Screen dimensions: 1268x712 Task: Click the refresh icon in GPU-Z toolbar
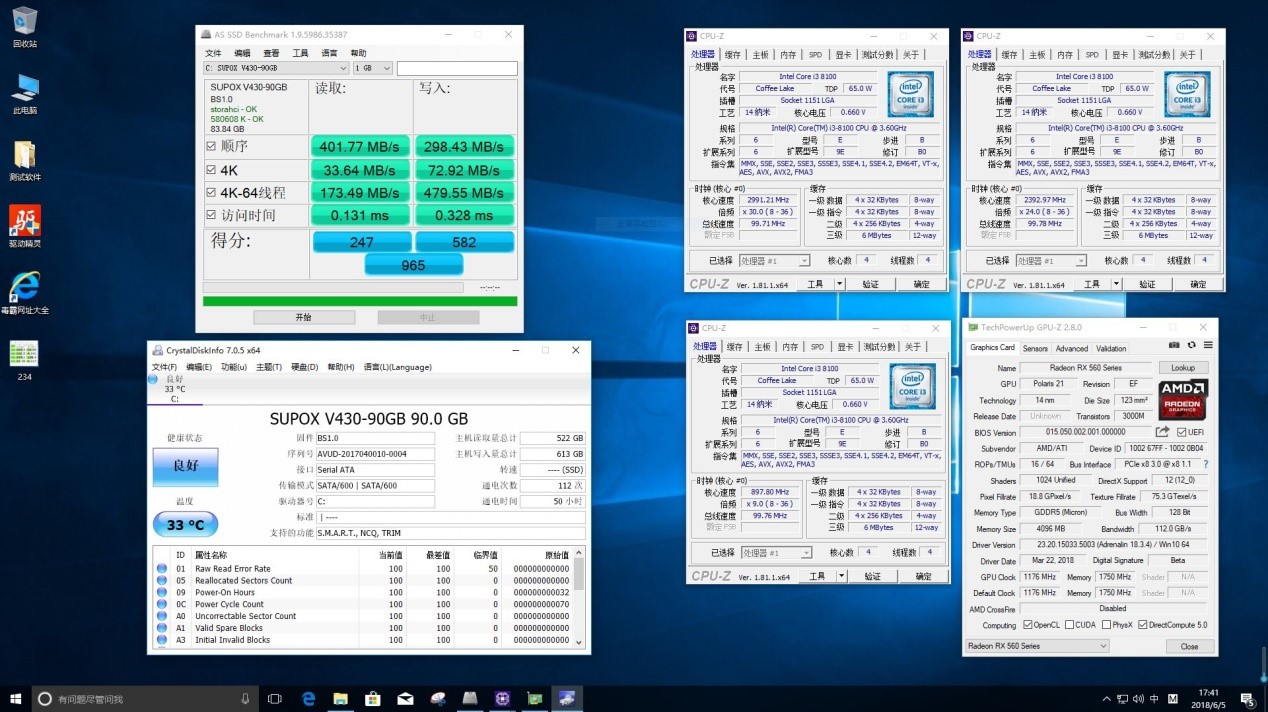[x=1192, y=344]
